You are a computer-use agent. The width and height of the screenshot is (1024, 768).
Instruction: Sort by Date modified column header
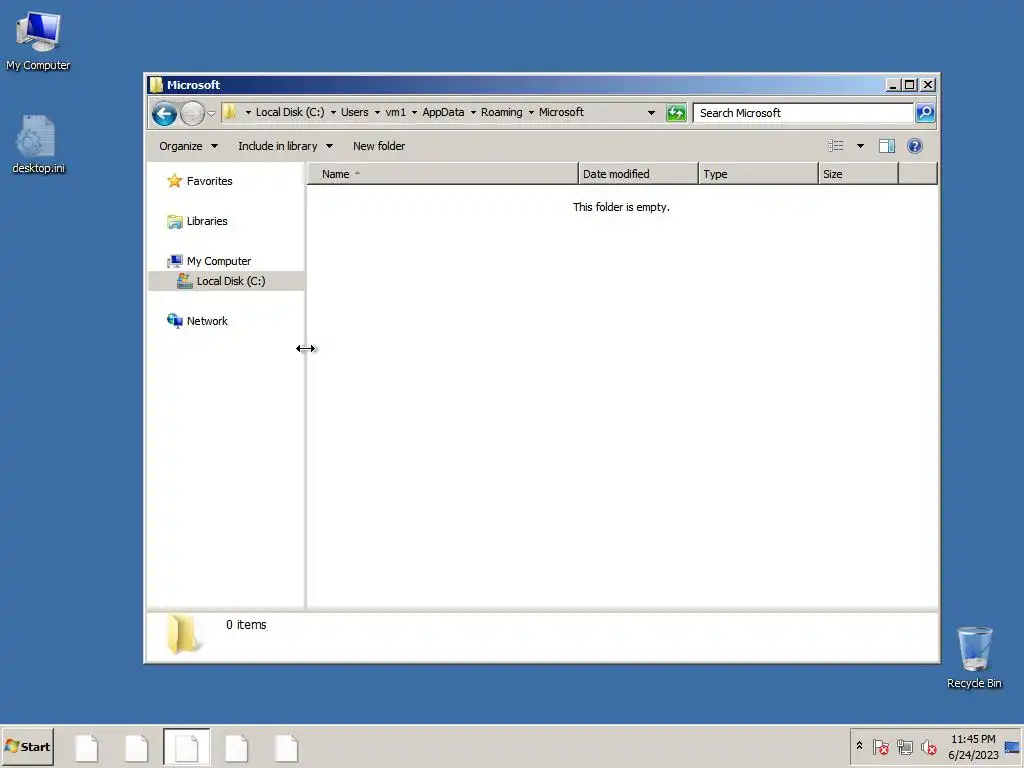point(638,174)
